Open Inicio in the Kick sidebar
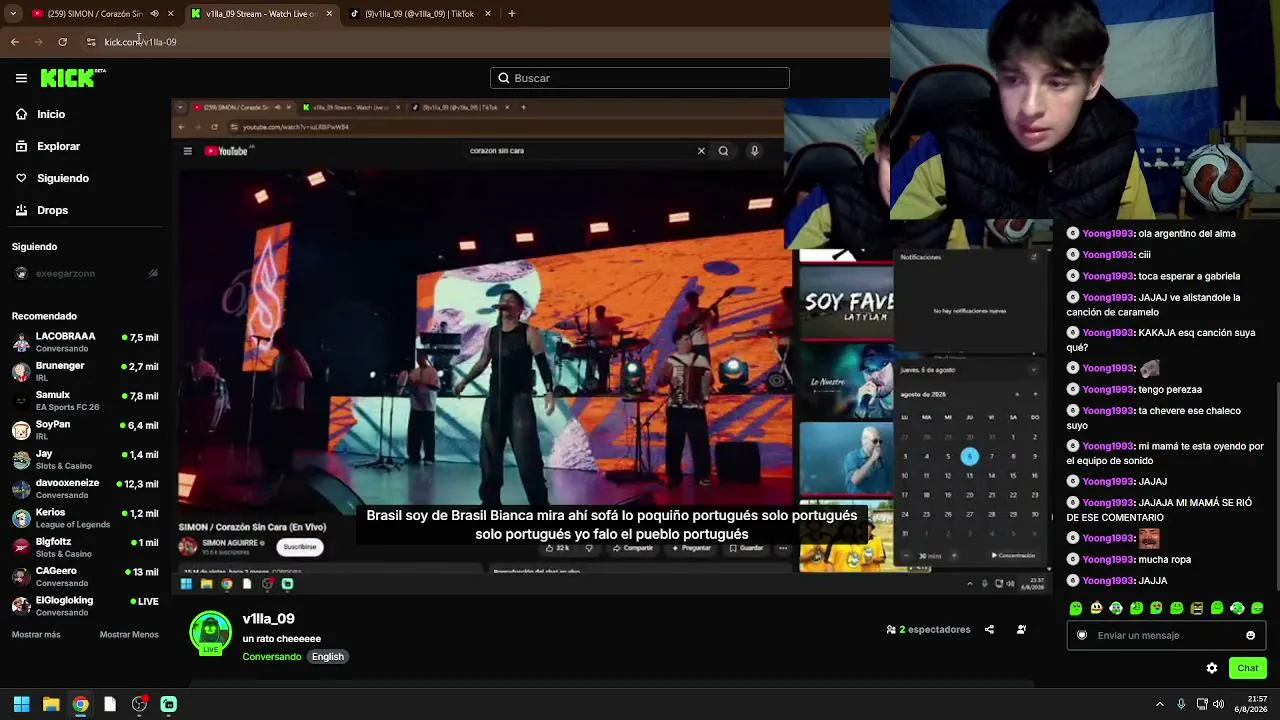Image resolution: width=1280 pixels, height=720 pixels. coord(51,114)
